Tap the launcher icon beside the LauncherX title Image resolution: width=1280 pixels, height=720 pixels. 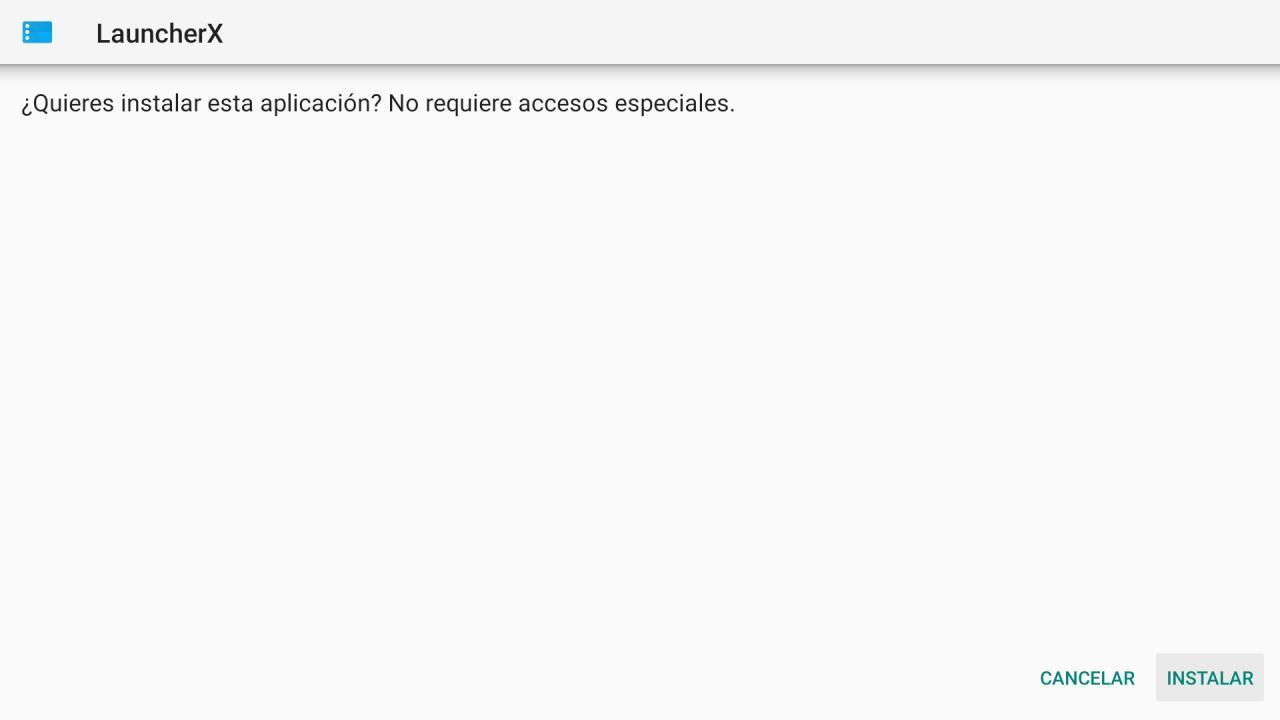pyautogui.click(x=37, y=33)
